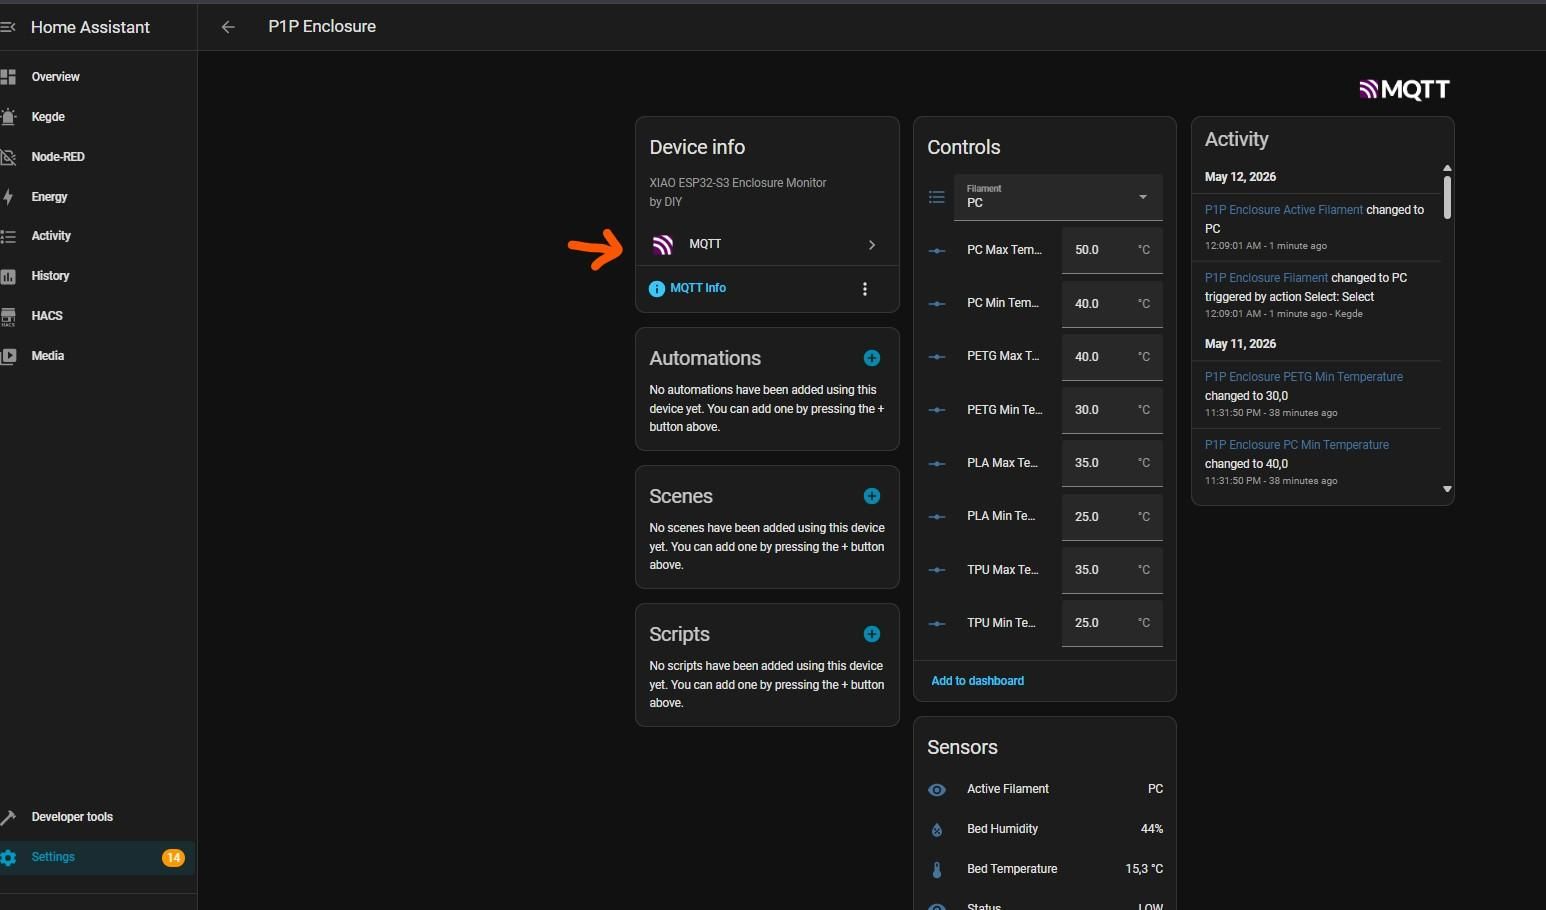Viewport: 1546px width, 910px height.
Task: Edit the PETG Max Temperature value field
Action: 1112,357
